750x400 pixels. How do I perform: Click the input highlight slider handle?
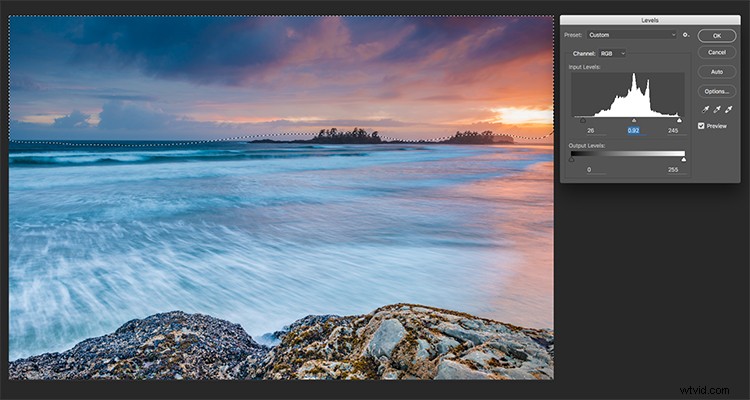pyautogui.click(x=679, y=121)
